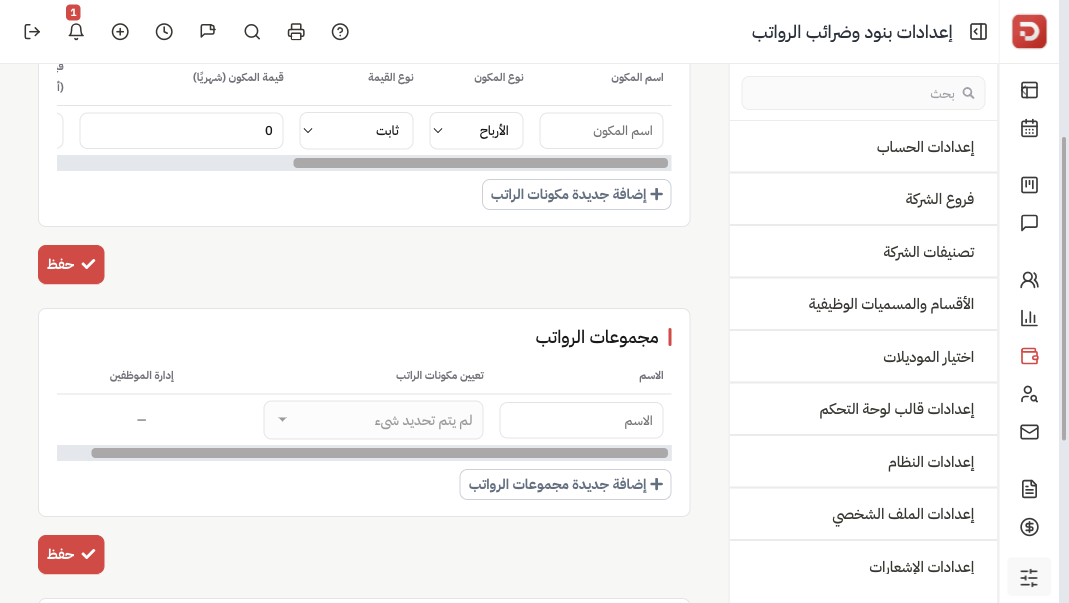This screenshot has width=1069, height=603.
Task: Click حفظ button under مجموعات الرواتب
Action: (x=71, y=555)
